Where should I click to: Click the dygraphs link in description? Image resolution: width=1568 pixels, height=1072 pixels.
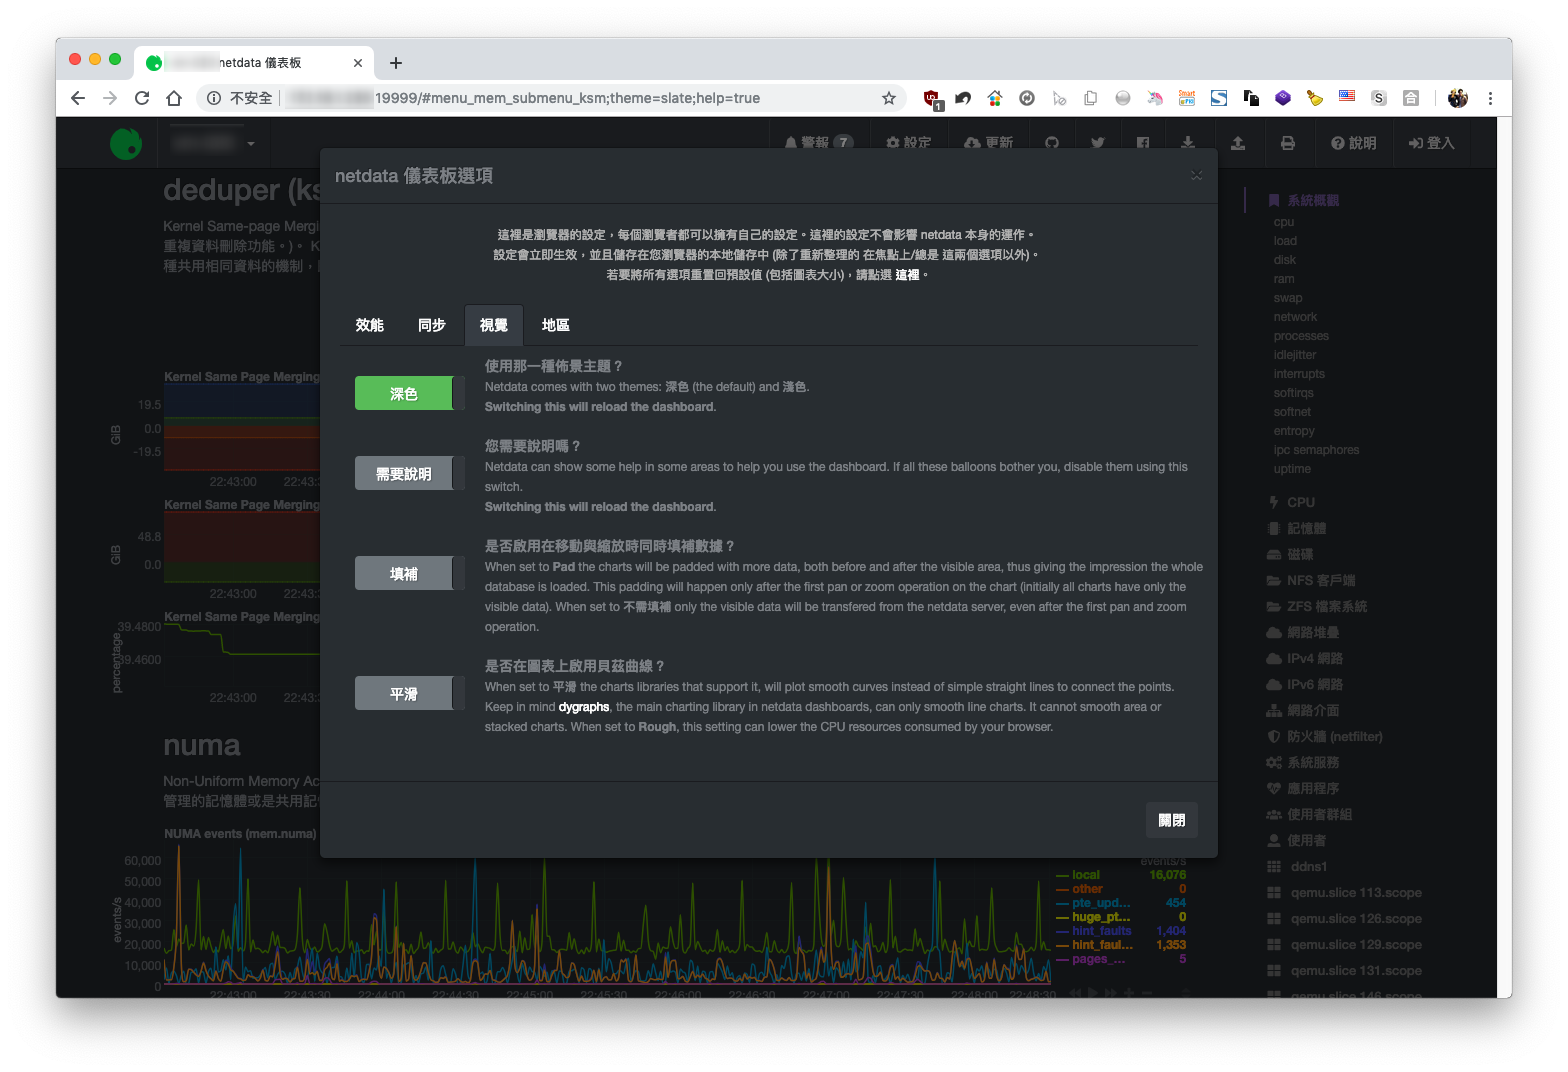pos(584,707)
